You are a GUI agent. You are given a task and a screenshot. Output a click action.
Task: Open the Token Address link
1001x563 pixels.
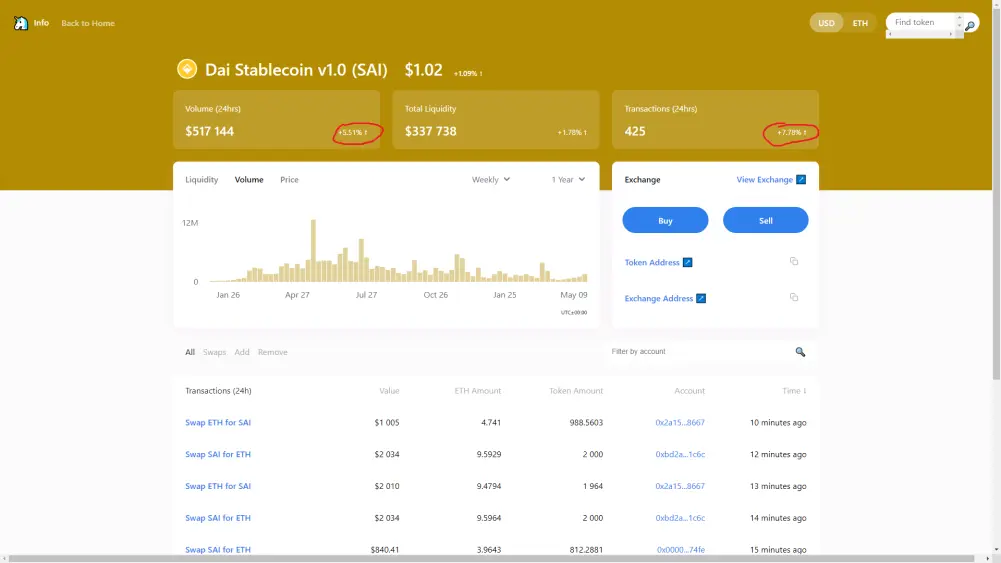pyautogui.click(x=652, y=262)
